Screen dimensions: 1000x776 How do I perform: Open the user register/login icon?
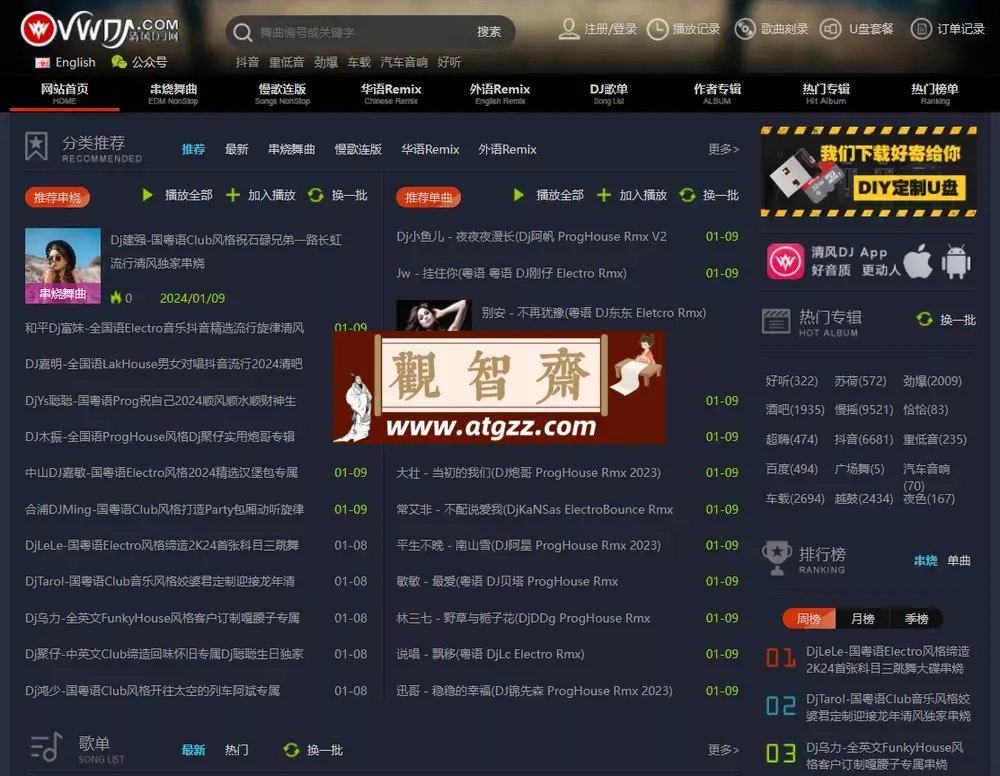click(x=568, y=29)
